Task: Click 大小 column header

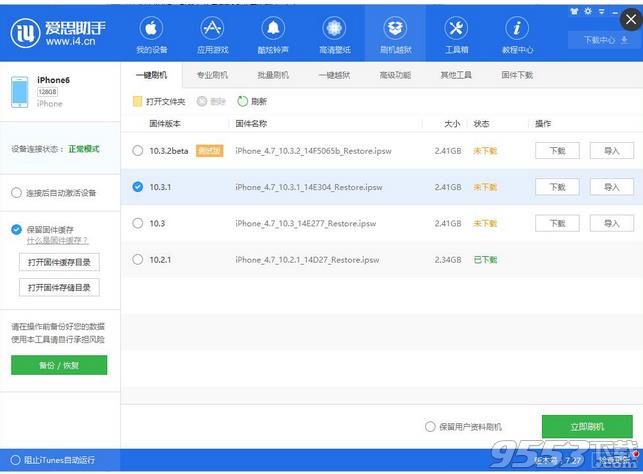Action: 452,123
